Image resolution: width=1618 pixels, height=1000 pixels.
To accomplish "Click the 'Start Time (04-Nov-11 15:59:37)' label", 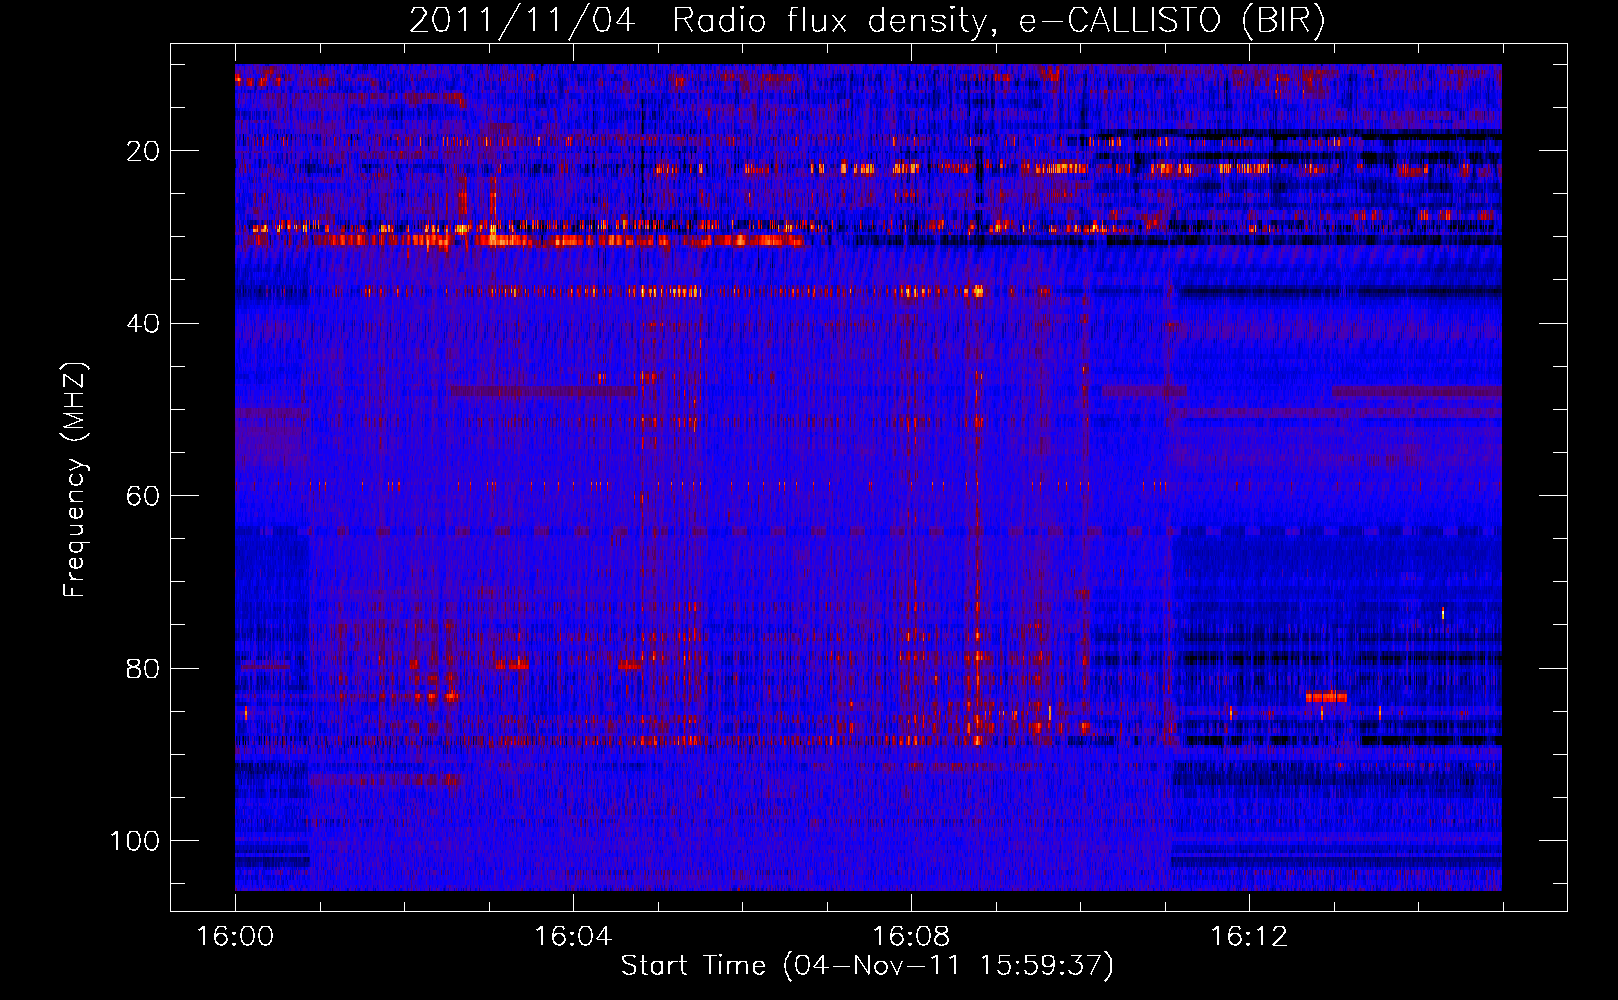I will pyautogui.click(x=867, y=966).
